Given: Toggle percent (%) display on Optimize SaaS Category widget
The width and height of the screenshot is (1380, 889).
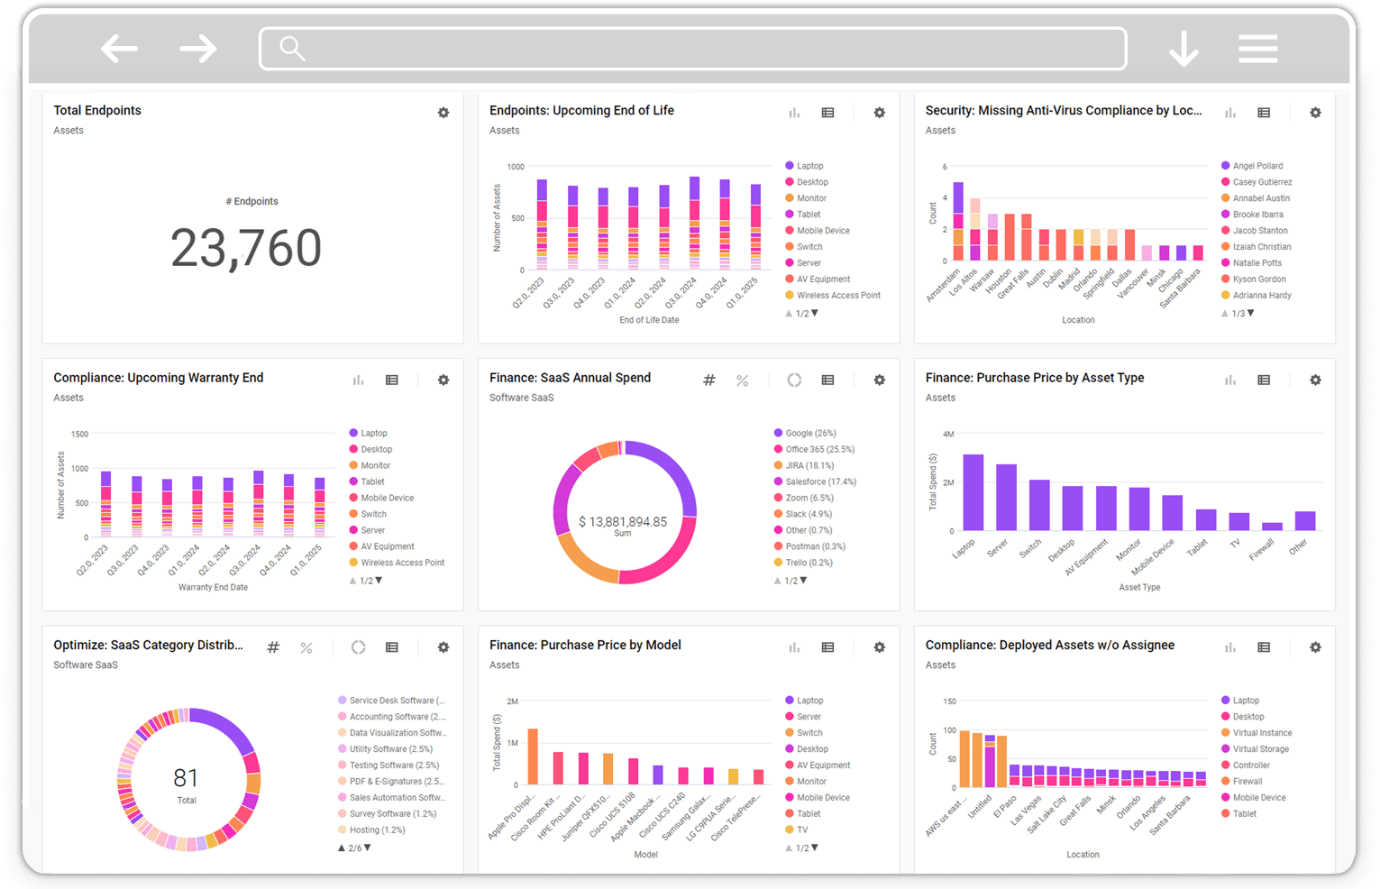Looking at the screenshot, I should pos(306,647).
